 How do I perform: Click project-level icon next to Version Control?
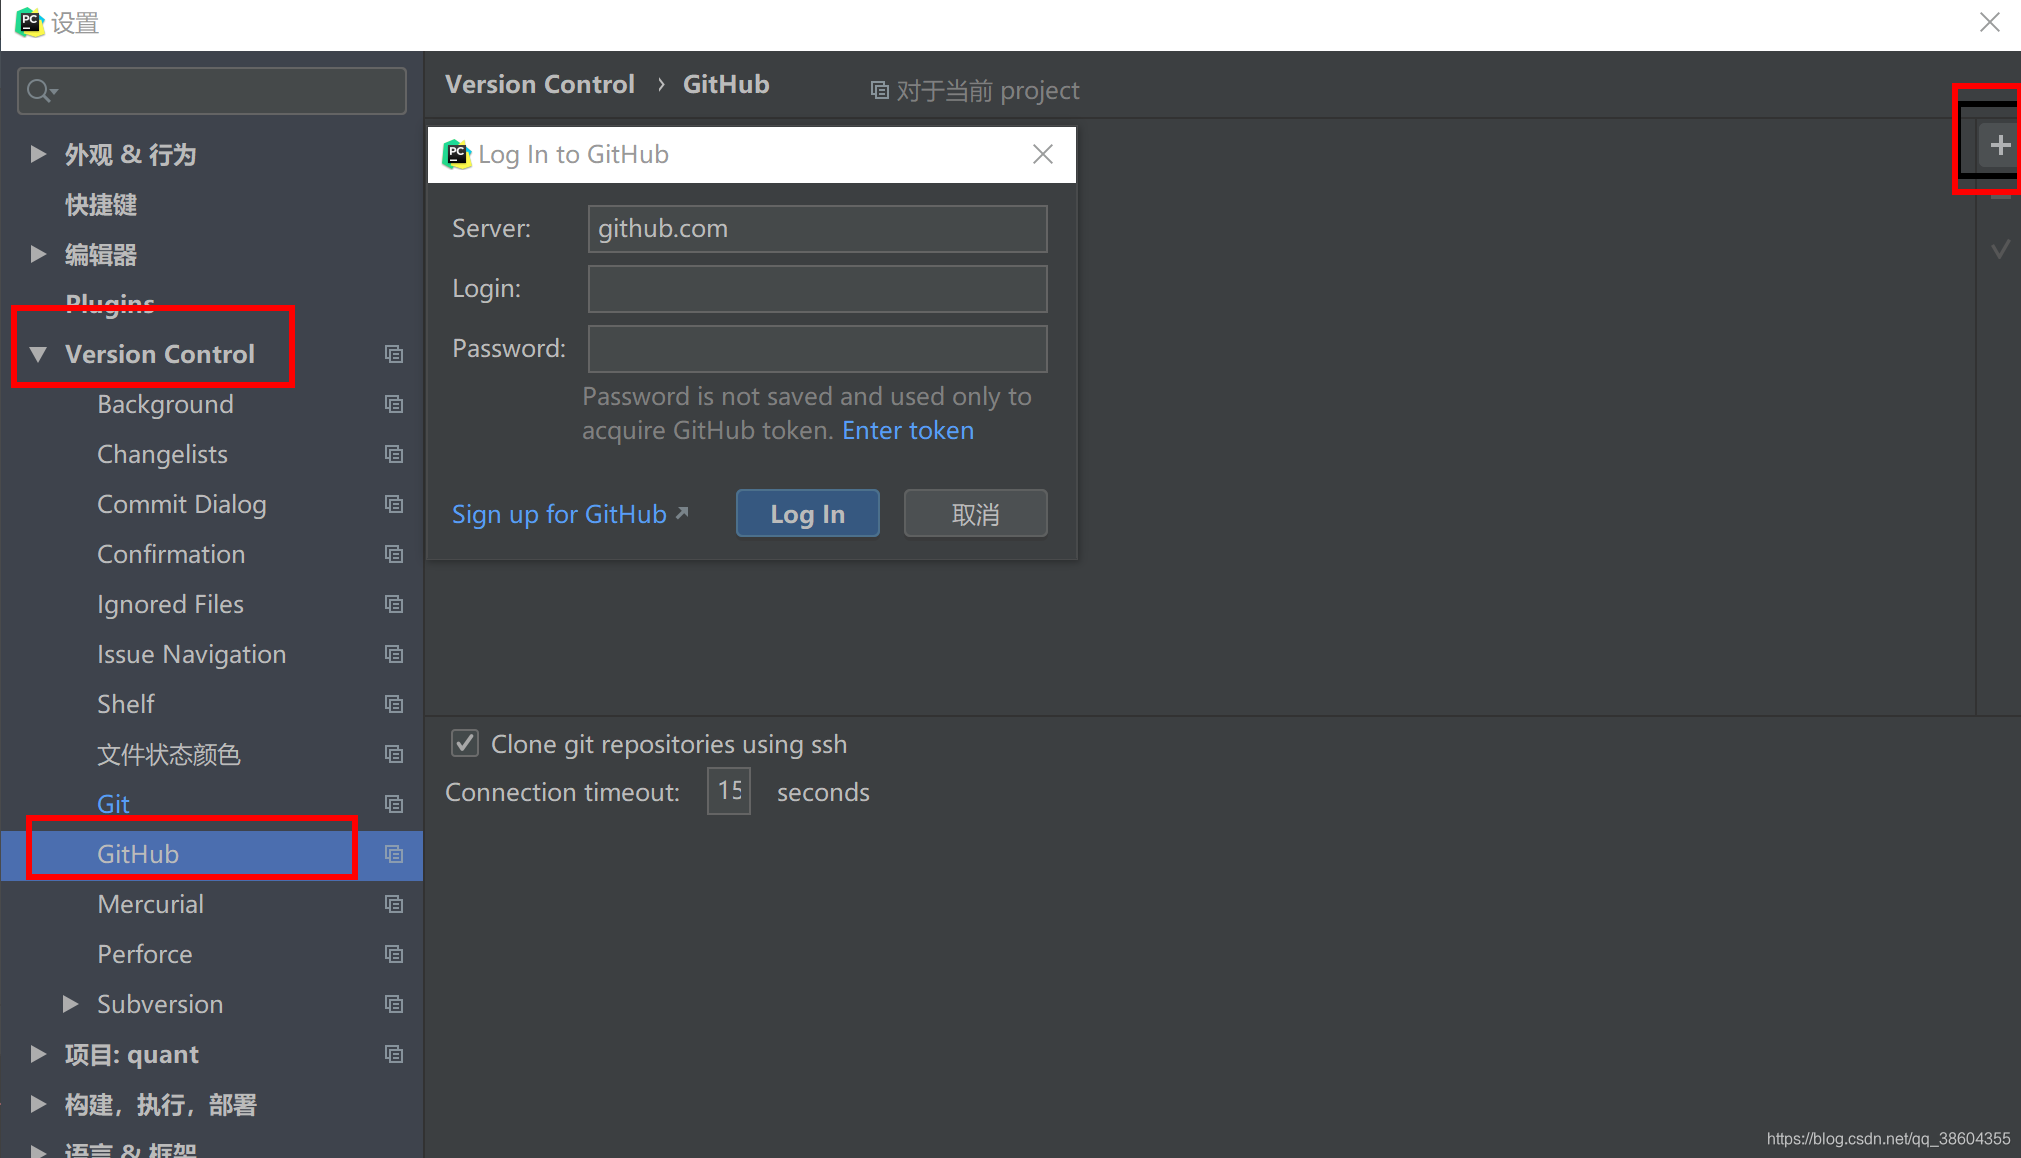pyautogui.click(x=394, y=354)
